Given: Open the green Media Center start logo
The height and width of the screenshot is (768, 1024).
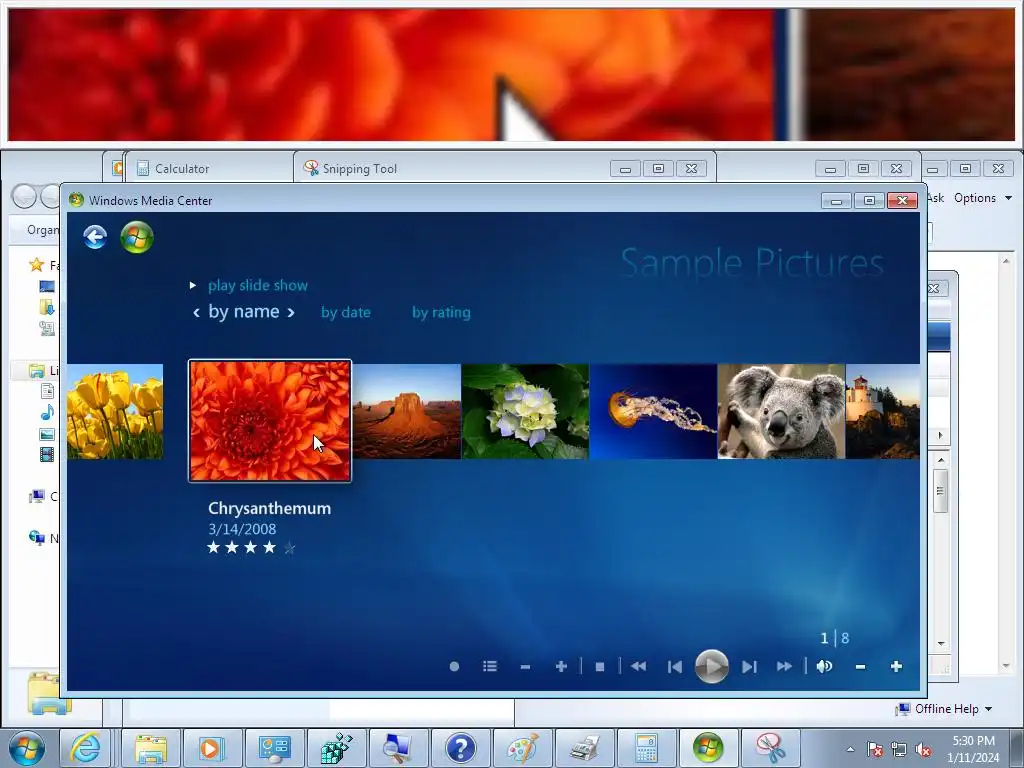Looking at the screenshot, I should [137, 236].
